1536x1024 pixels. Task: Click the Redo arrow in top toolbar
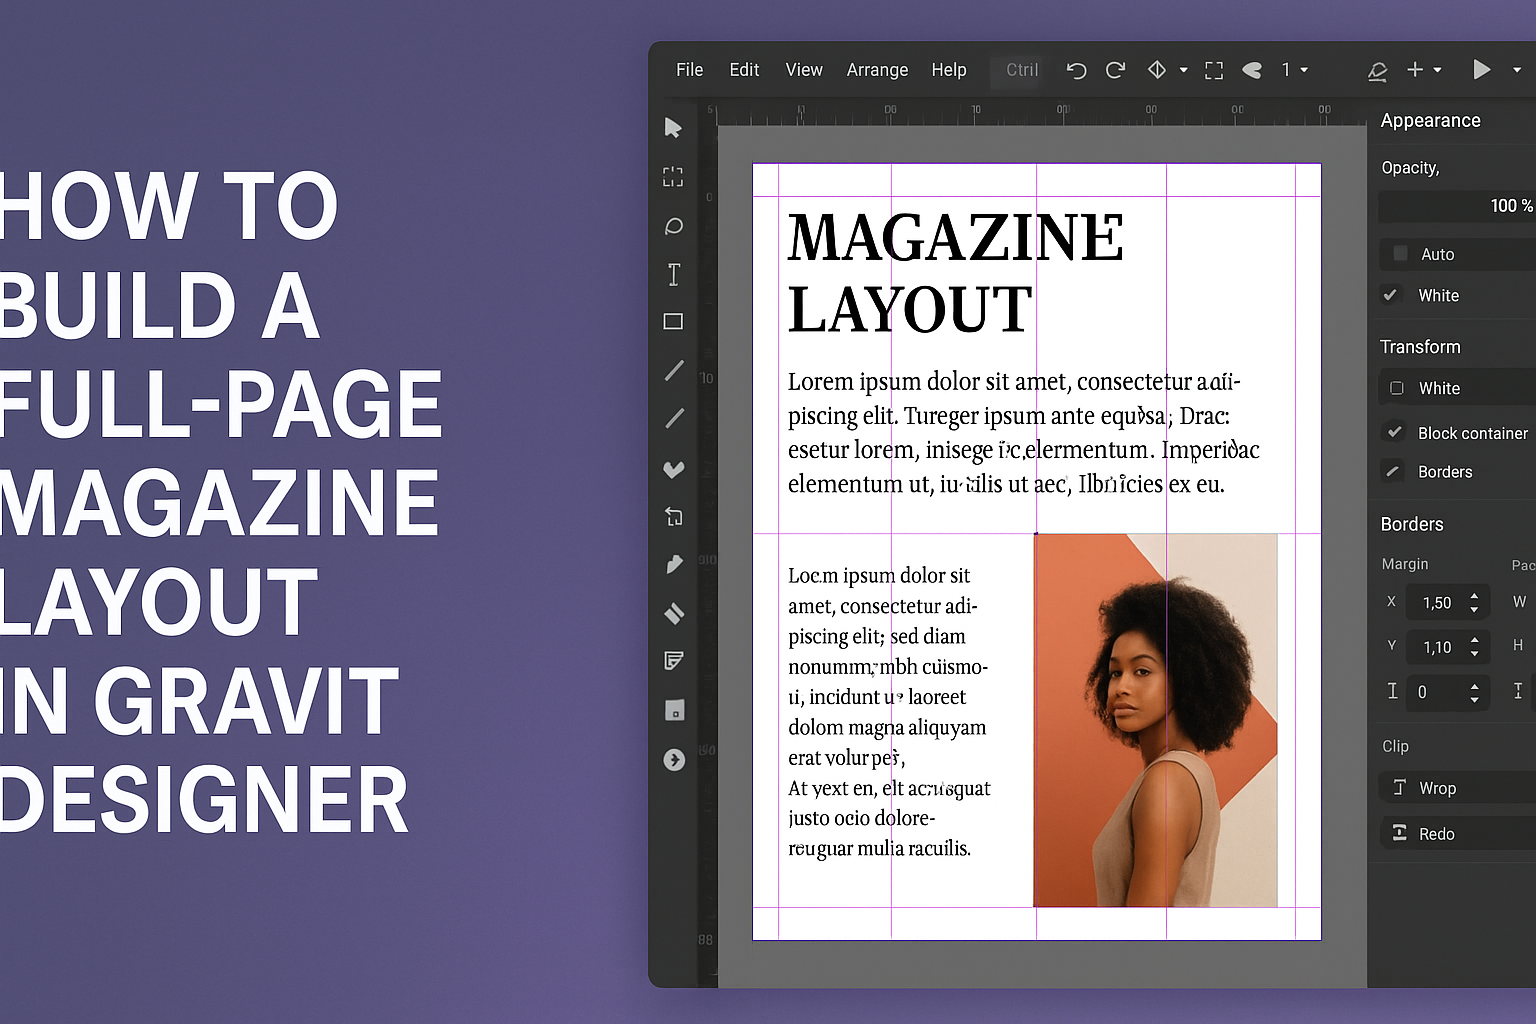1115,70
